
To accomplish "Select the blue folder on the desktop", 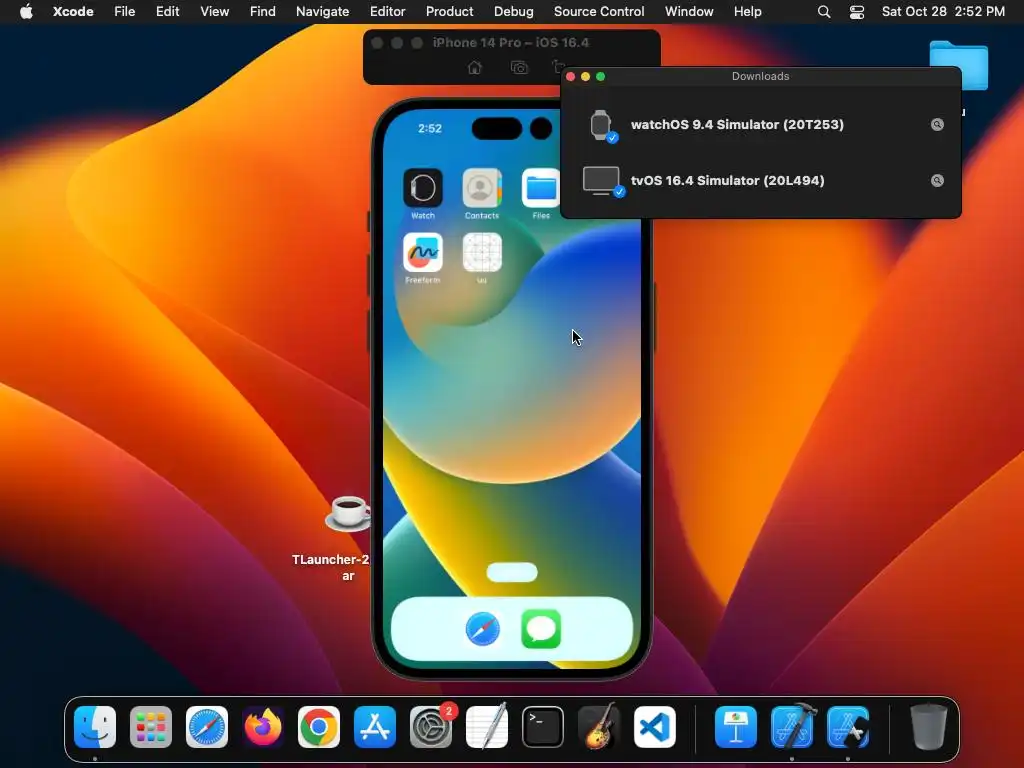I will [x=958, y=64].
